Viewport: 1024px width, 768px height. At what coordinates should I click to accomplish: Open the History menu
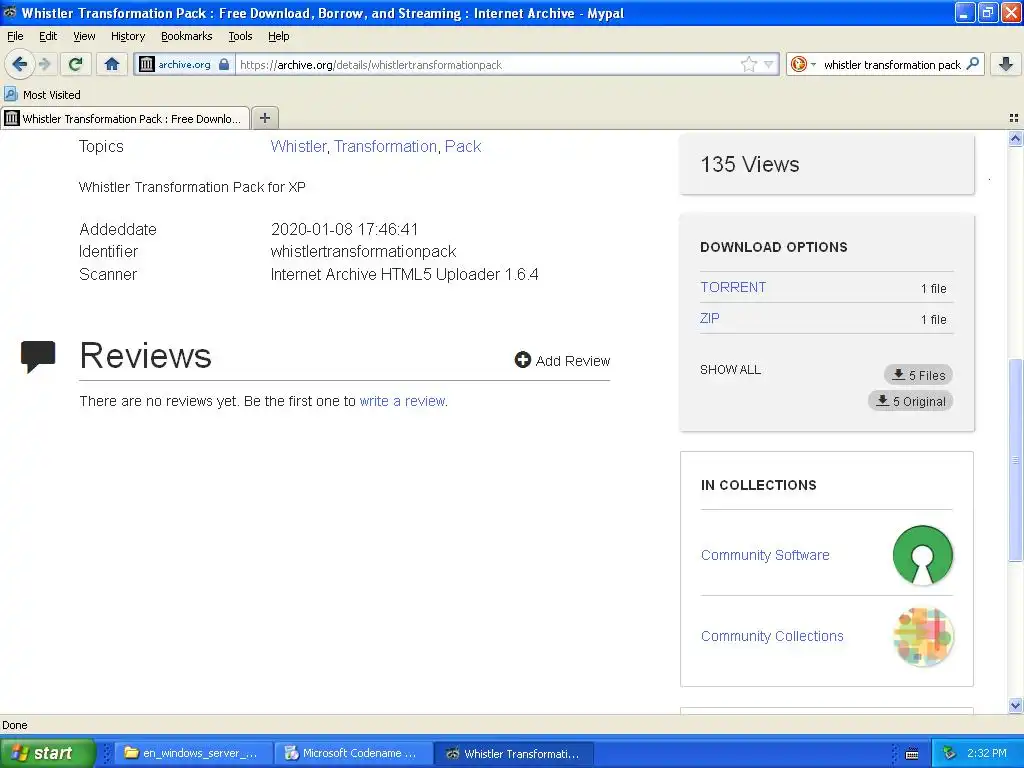pos(127,36)
